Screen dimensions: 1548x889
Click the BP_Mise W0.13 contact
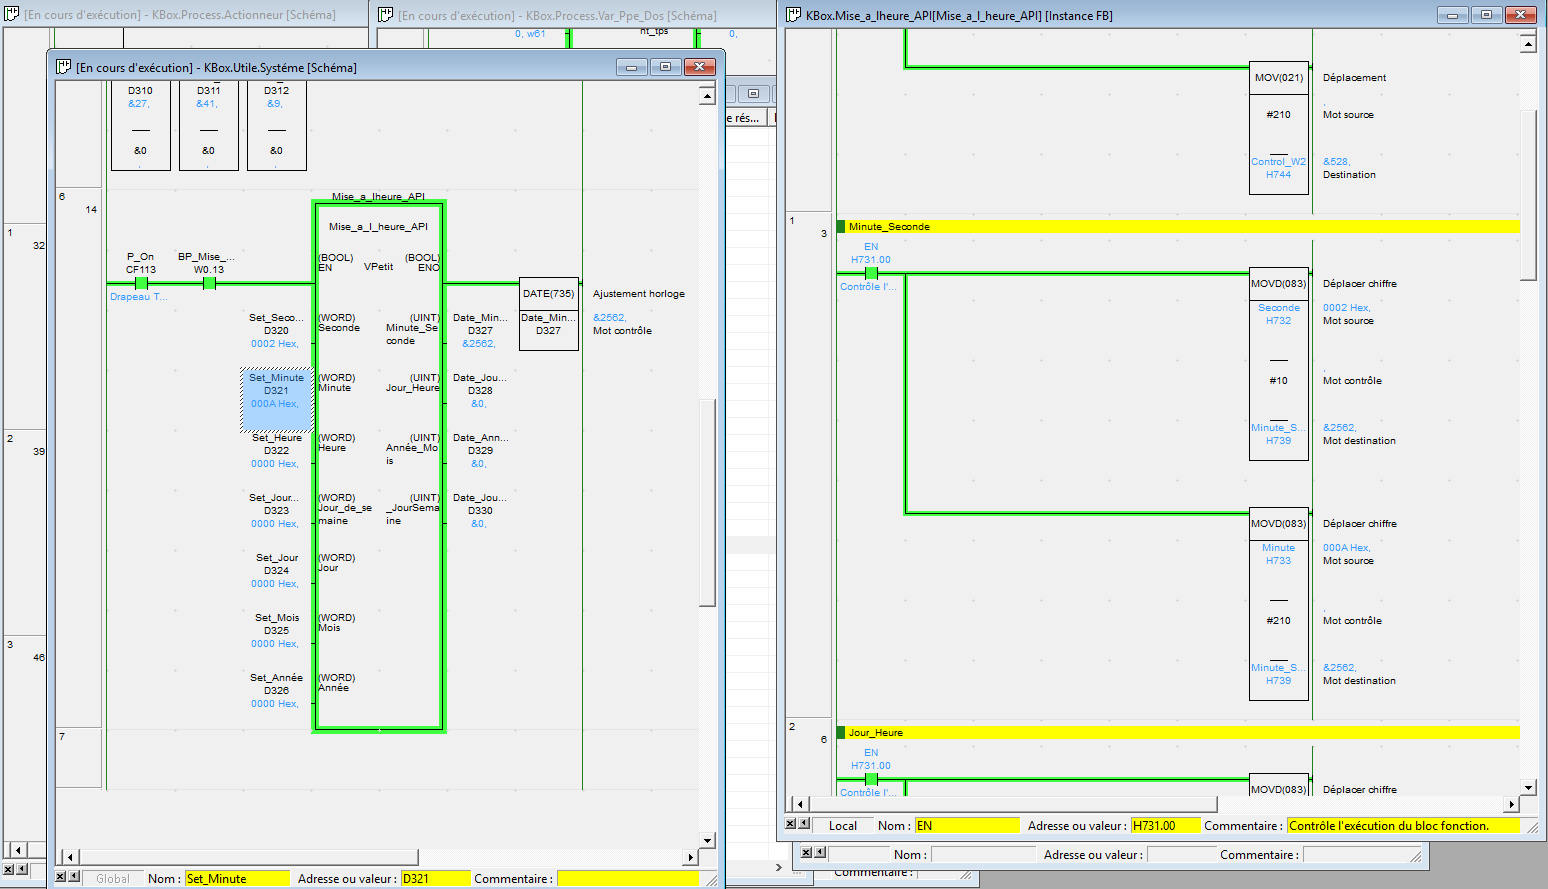click(209, 283)
